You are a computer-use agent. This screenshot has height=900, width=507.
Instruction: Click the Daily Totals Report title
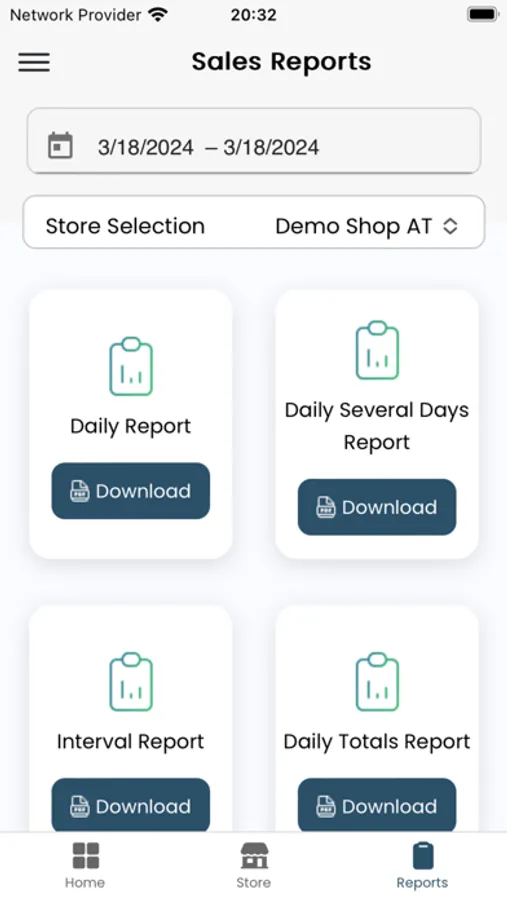(377, 742)
